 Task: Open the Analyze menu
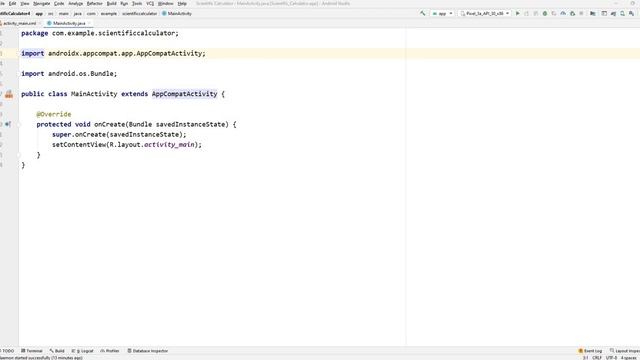pos(76,3)
